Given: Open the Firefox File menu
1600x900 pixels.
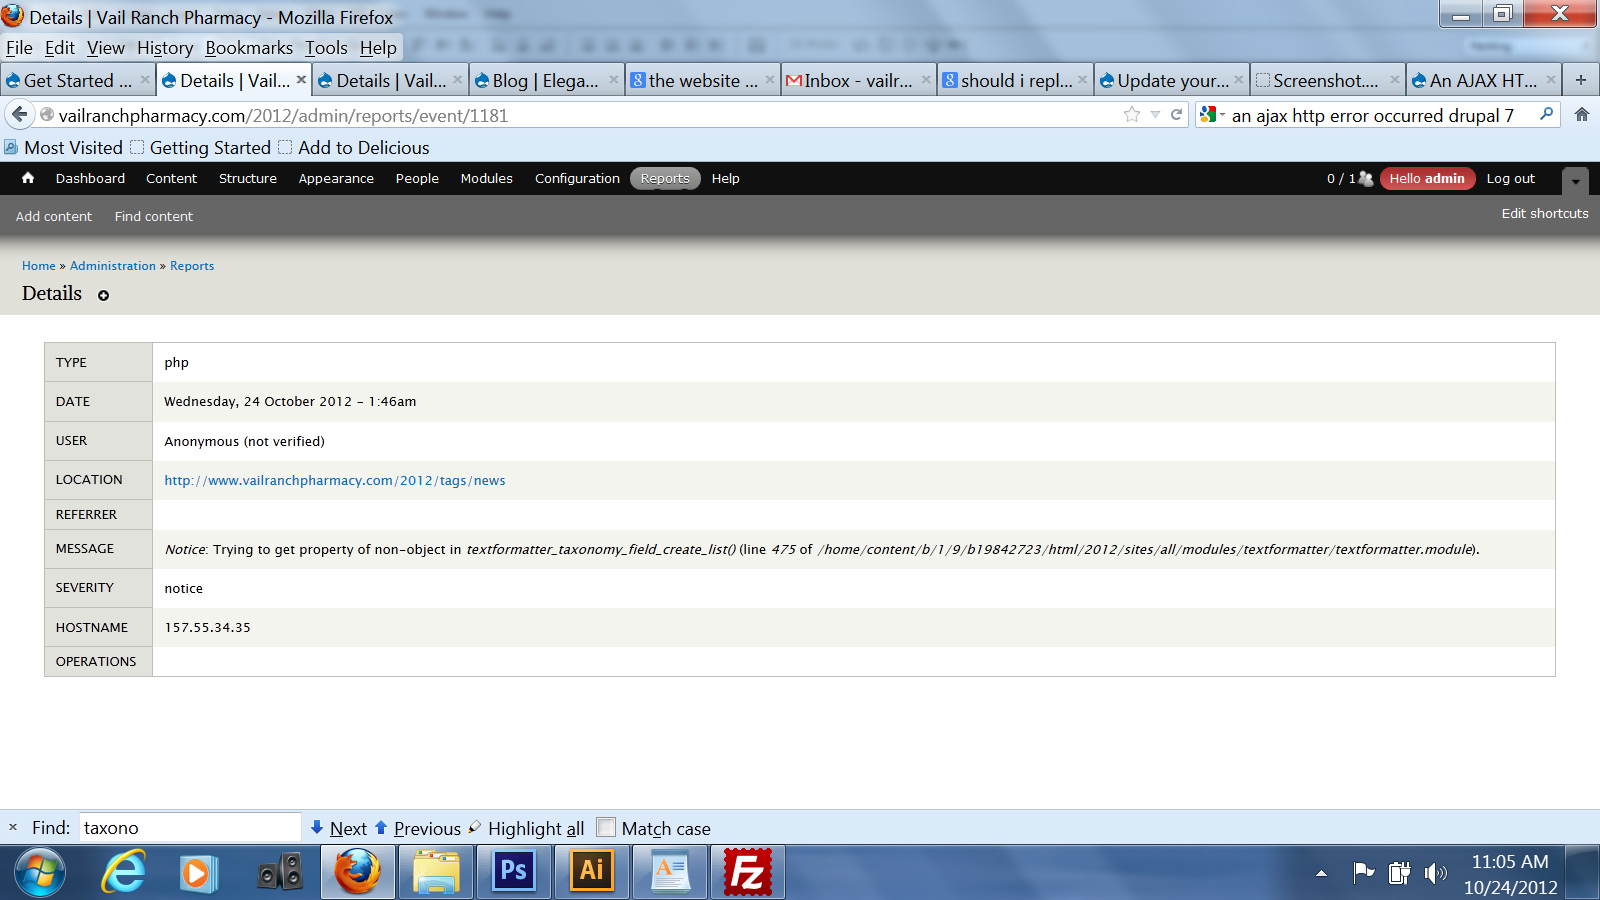Looking at the screenshot, I should [x=19, y=48].
